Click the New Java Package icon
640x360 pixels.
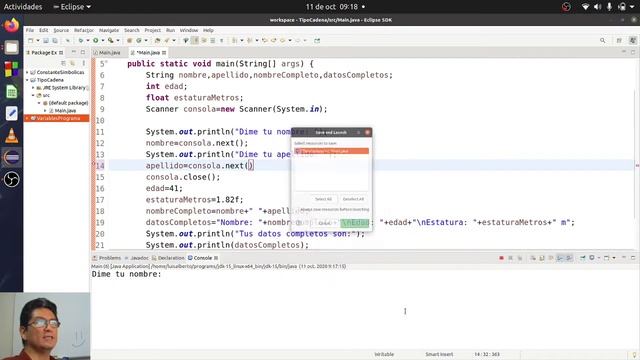click(129, 40)
